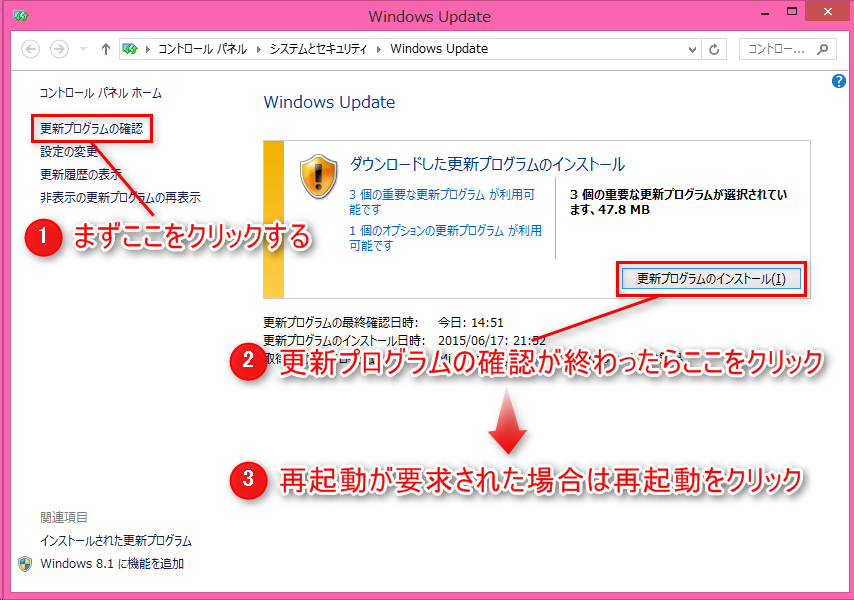Select the コントロール パネル breadcrumb
The image size is (854, 600).
[x=203, y=49]
